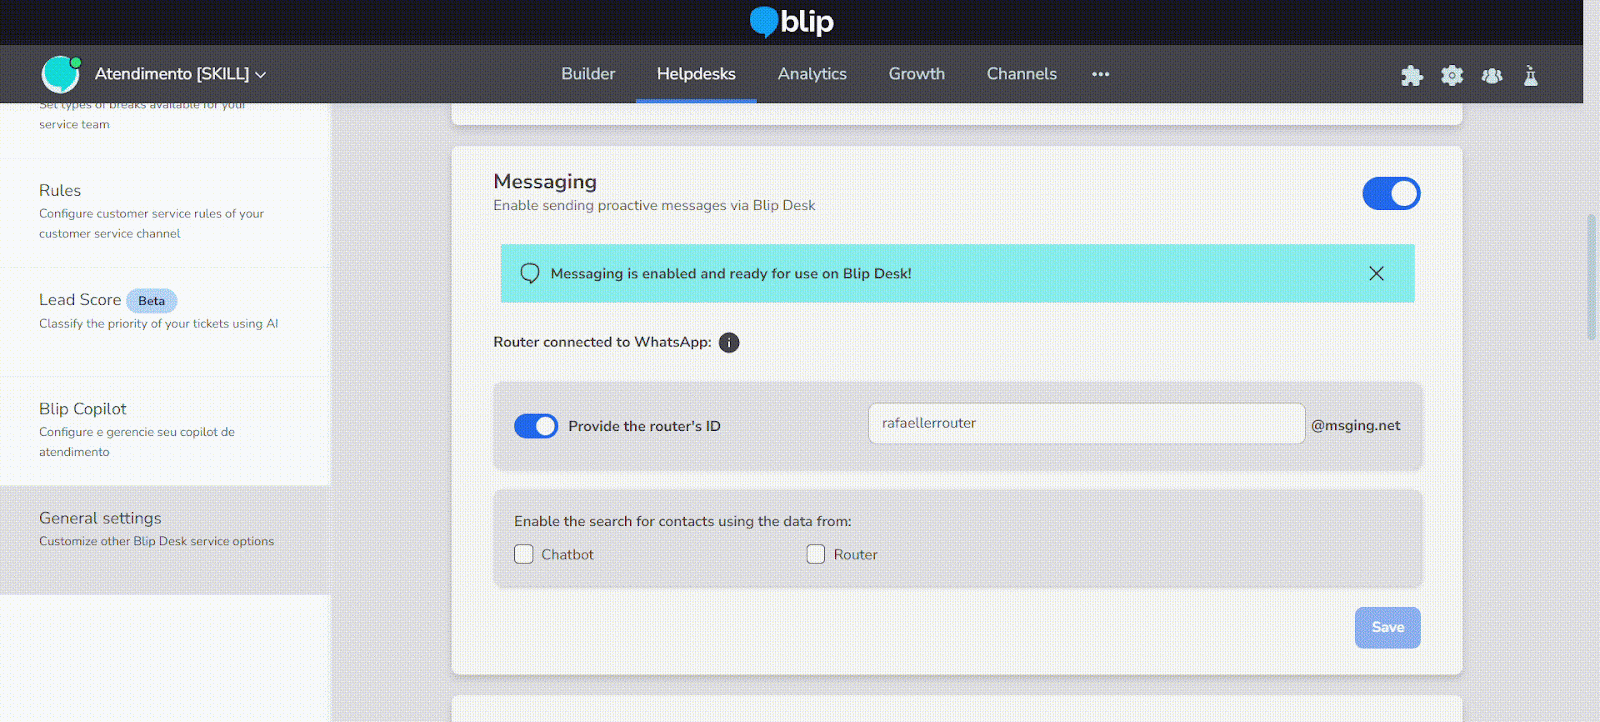Viewport: 1600px width, 722px height.
Task: Check the Router checkbox
Action: point(816,554)
